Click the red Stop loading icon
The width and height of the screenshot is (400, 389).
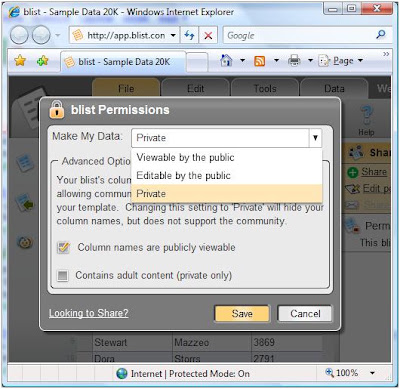208,35
